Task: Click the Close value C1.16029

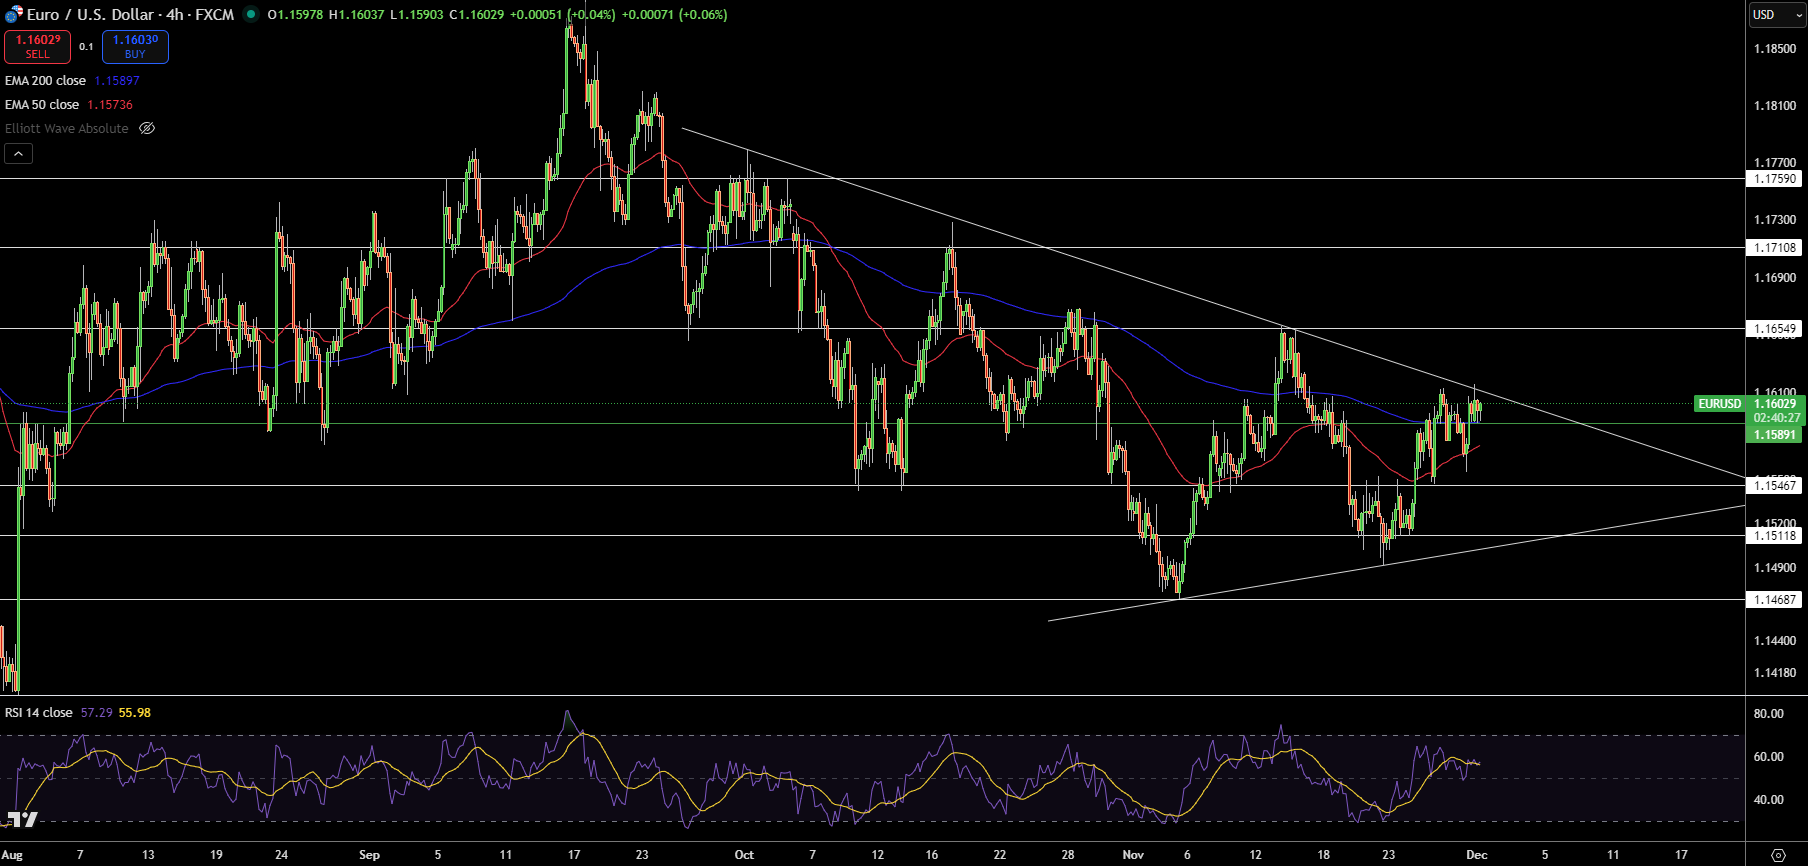Action: 477,14
